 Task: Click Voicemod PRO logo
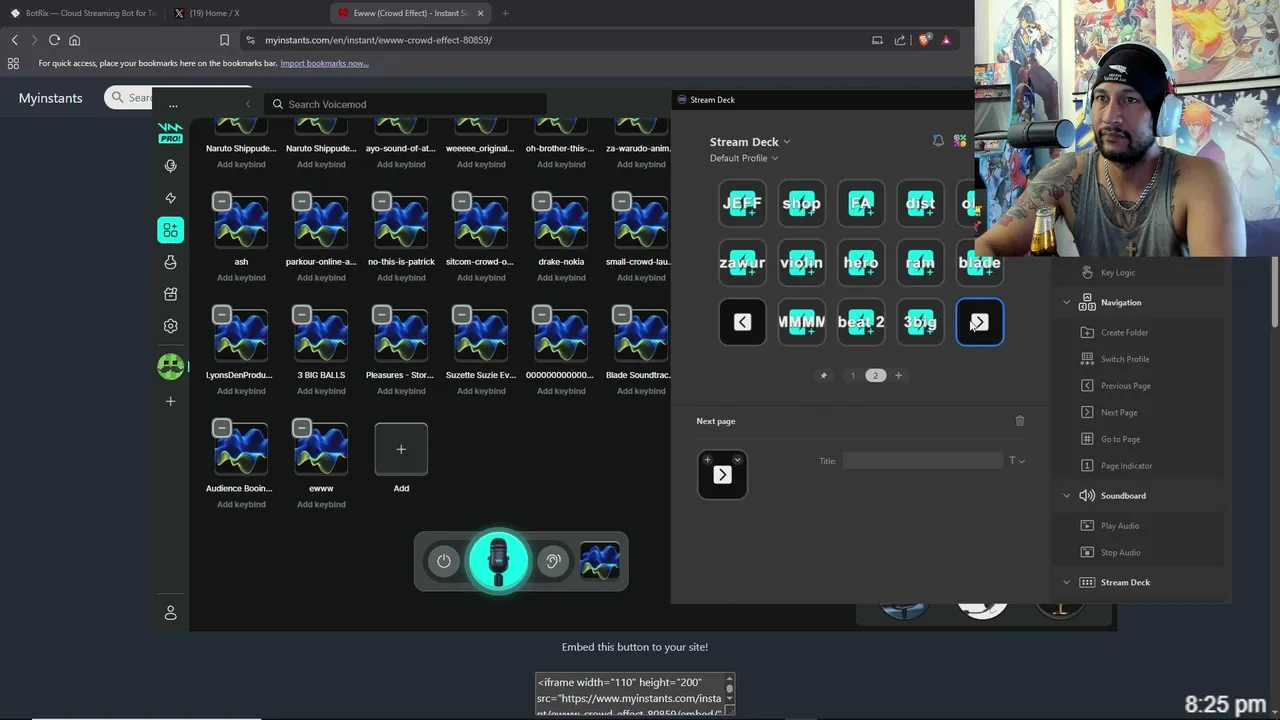(x=170, y=133)
